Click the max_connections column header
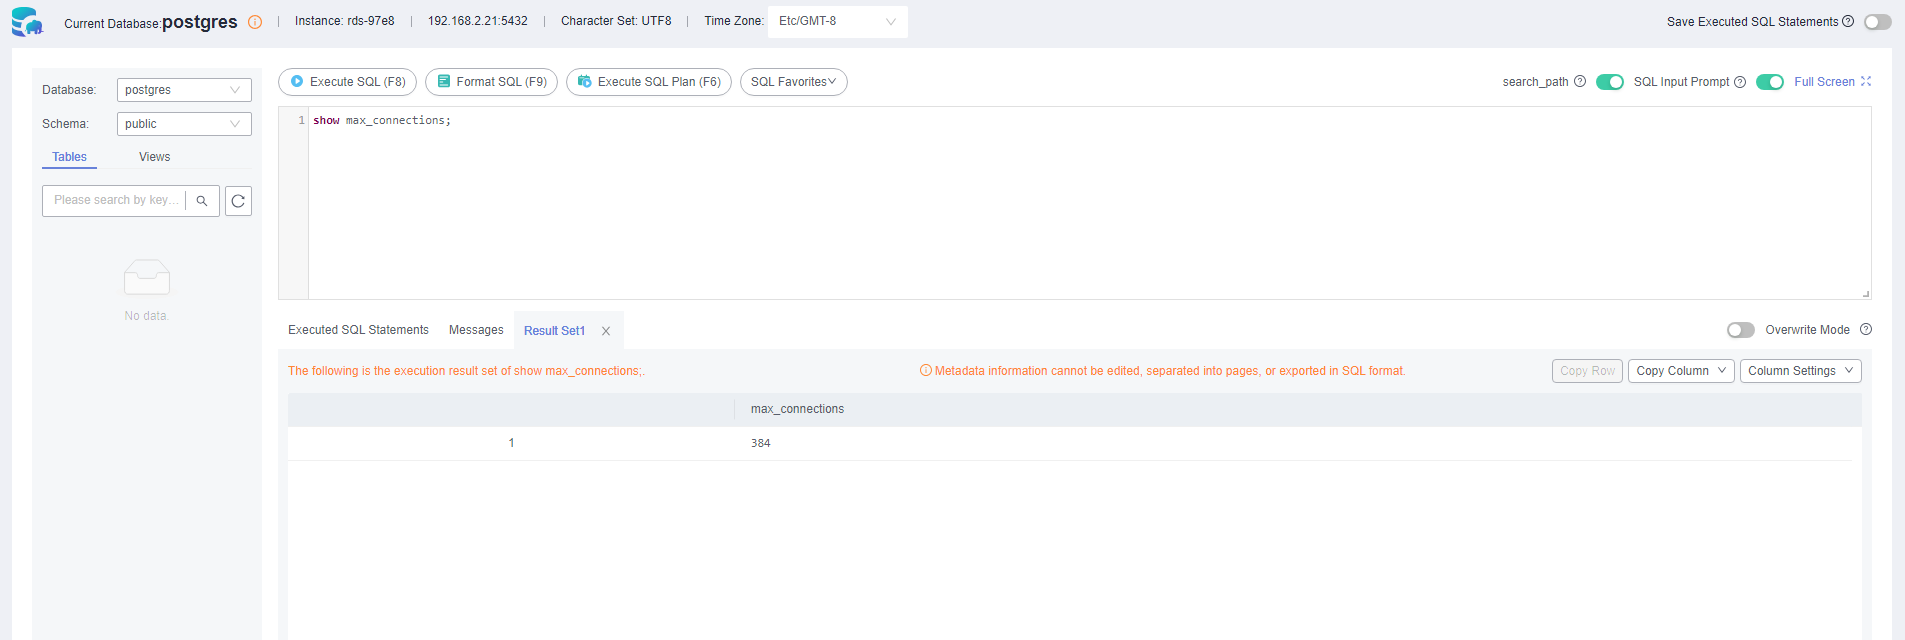Viewport: 1905px width, 640px height. pyautogui.click(x=797, y=409)
